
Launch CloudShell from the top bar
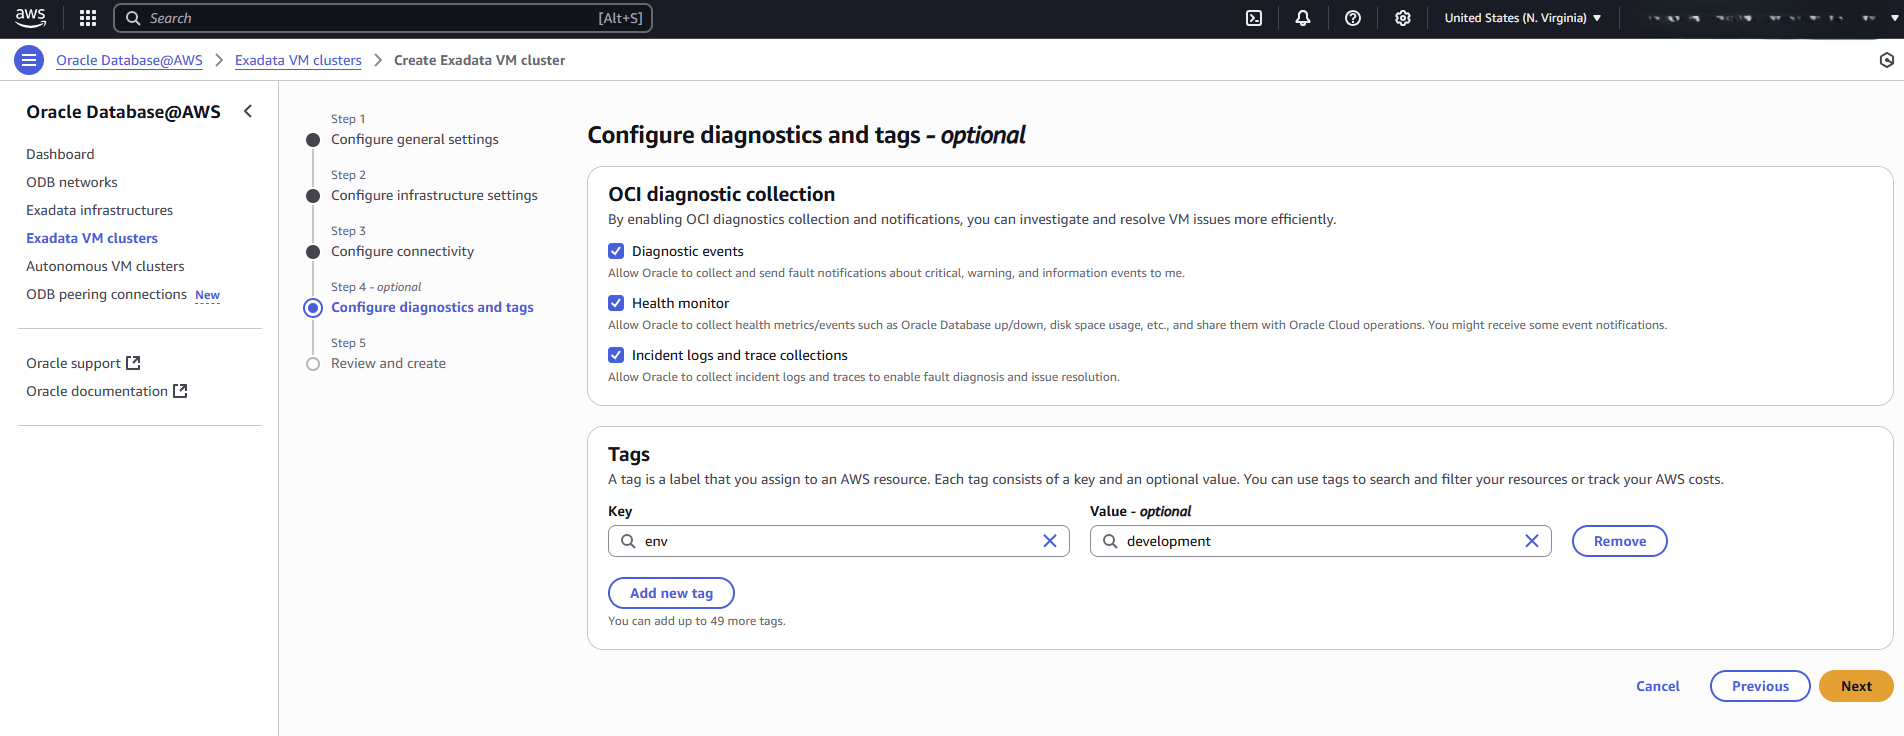coord(1253,18)
